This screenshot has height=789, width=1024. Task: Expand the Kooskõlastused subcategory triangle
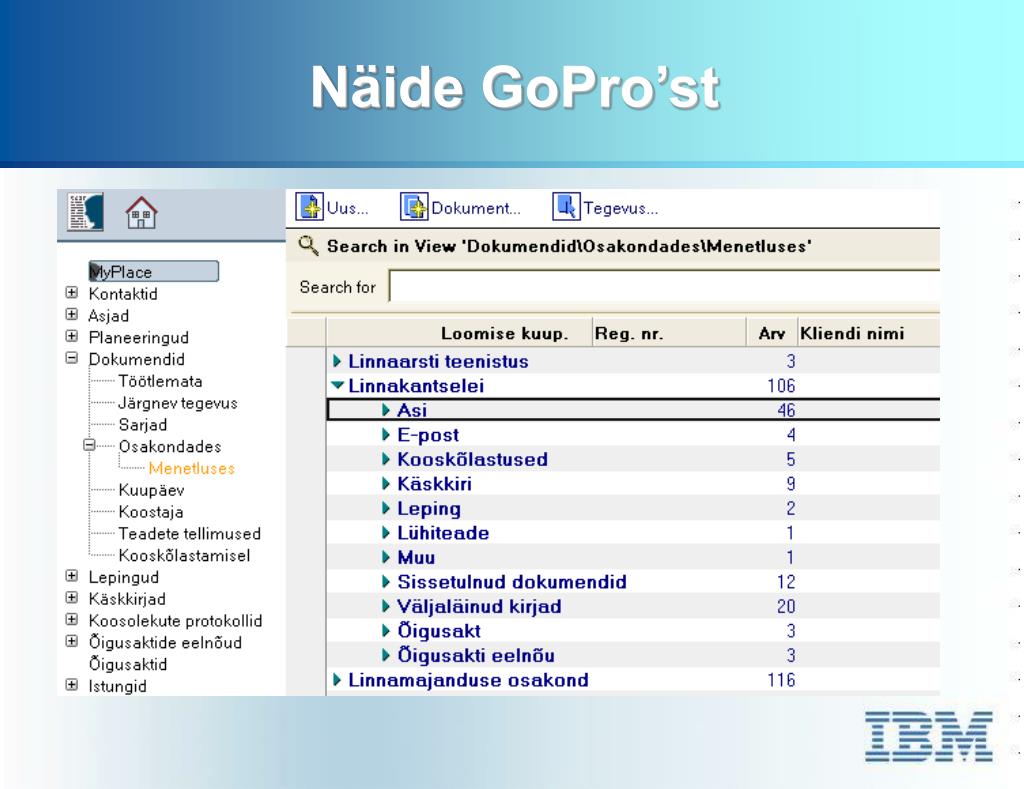tap(386, 459)
